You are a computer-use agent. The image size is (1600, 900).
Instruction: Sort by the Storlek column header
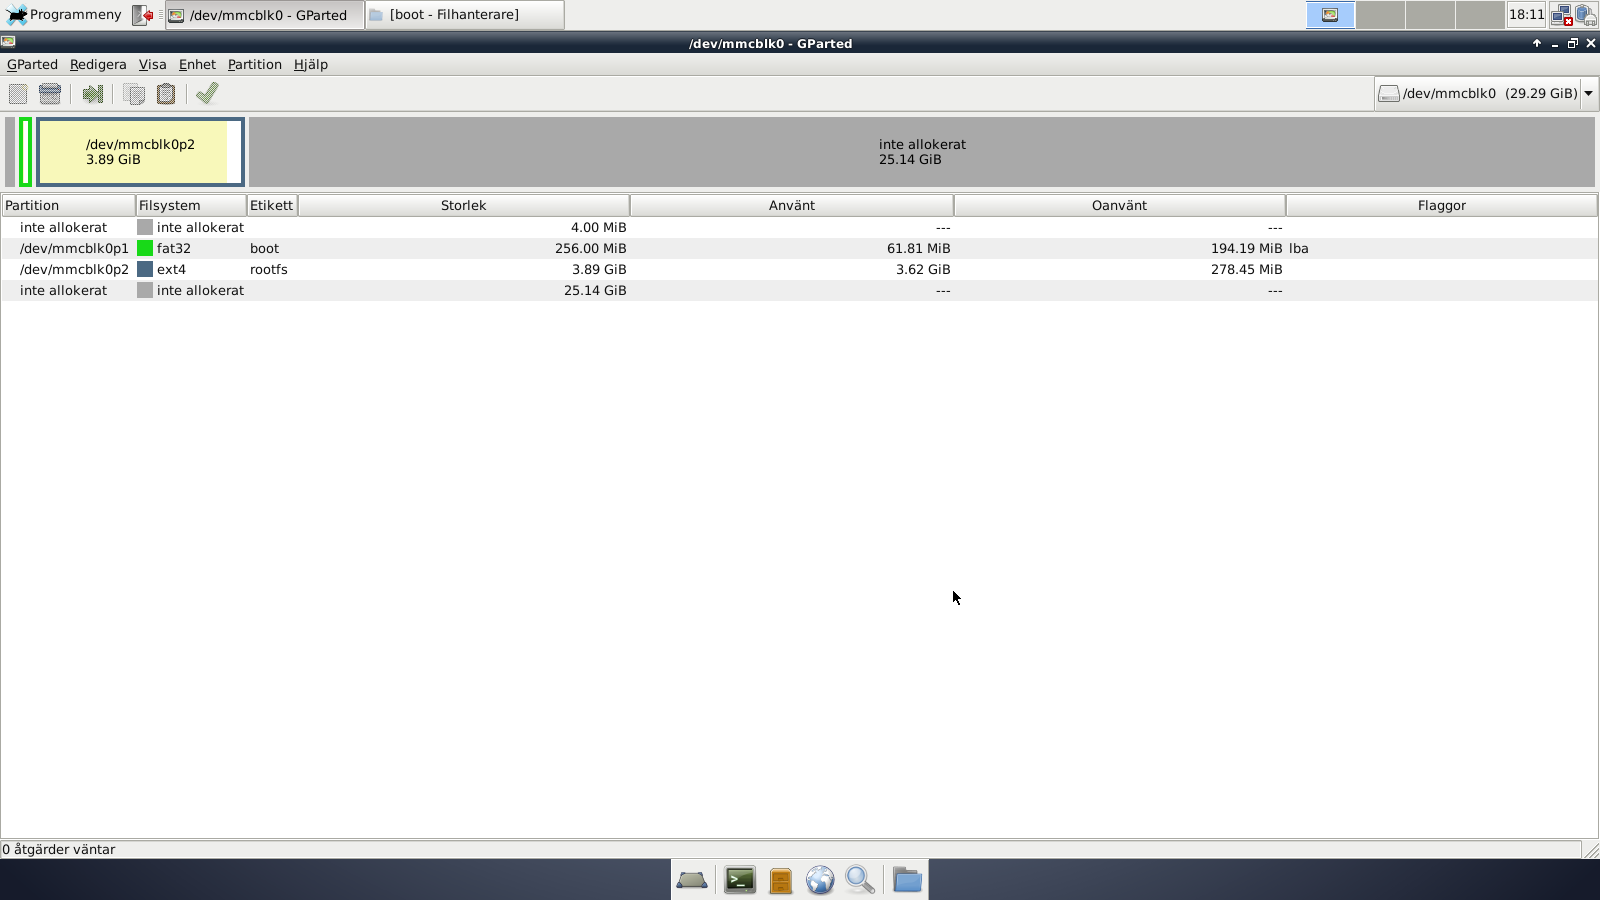tap(464, 205)
